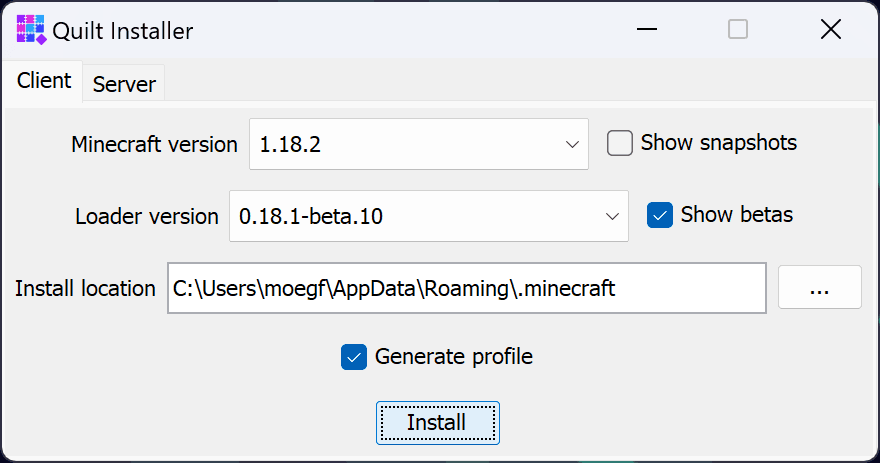Viewport: 880px width, 463px height.
Task: Click the "Quilt Installer" title bar text
Action: coord(123,31)
